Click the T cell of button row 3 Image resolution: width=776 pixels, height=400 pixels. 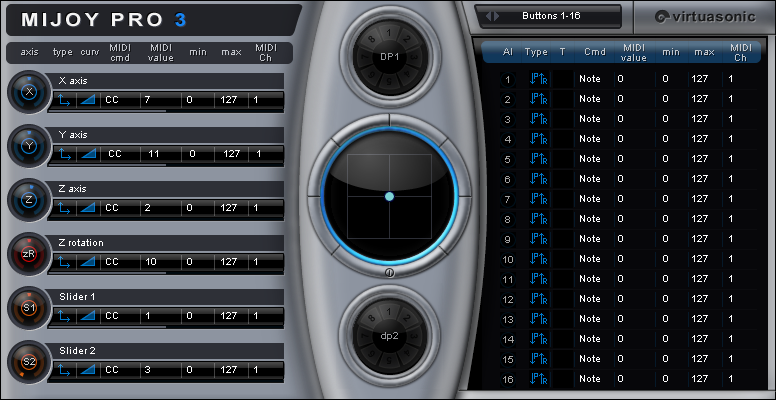coord(563,119)
